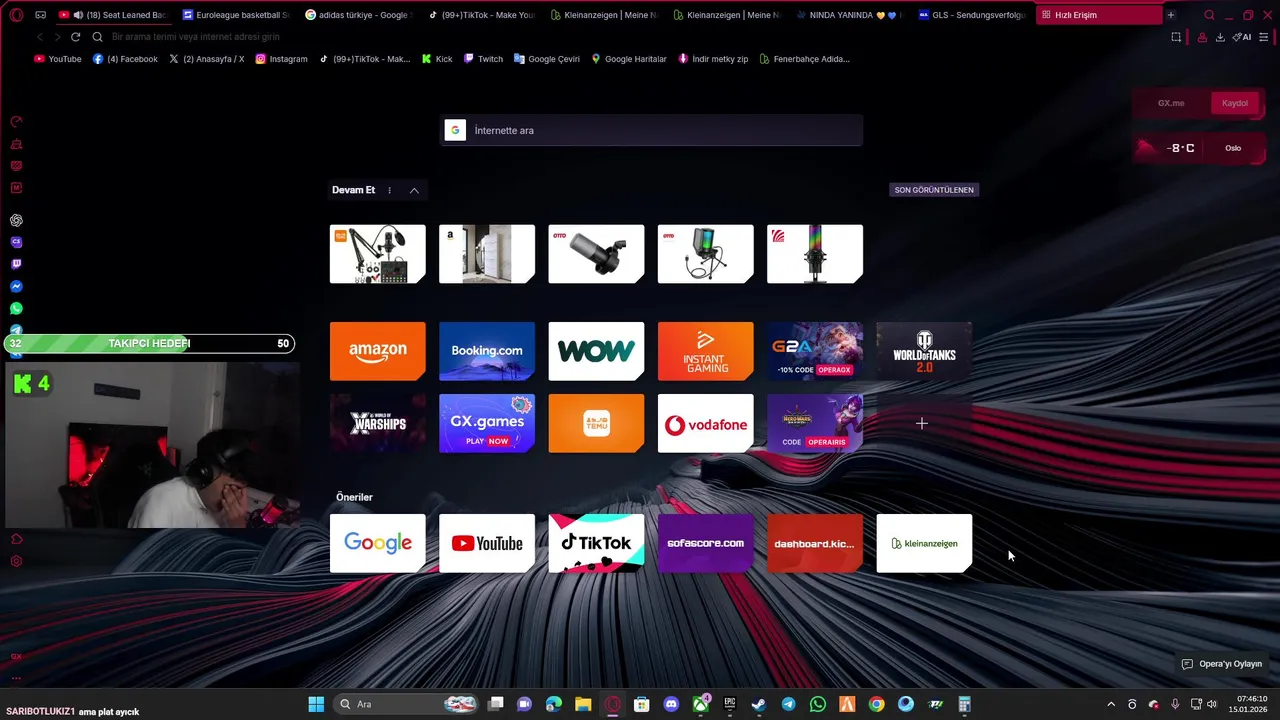Reload the current page

[75, 37]
